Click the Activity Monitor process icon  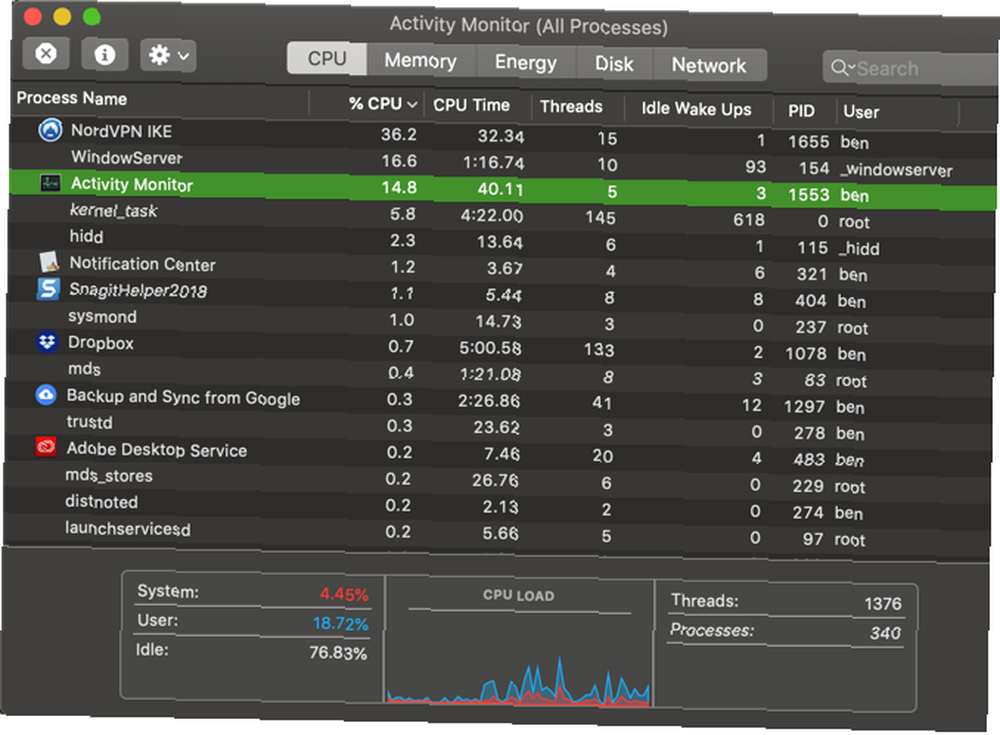50,183
